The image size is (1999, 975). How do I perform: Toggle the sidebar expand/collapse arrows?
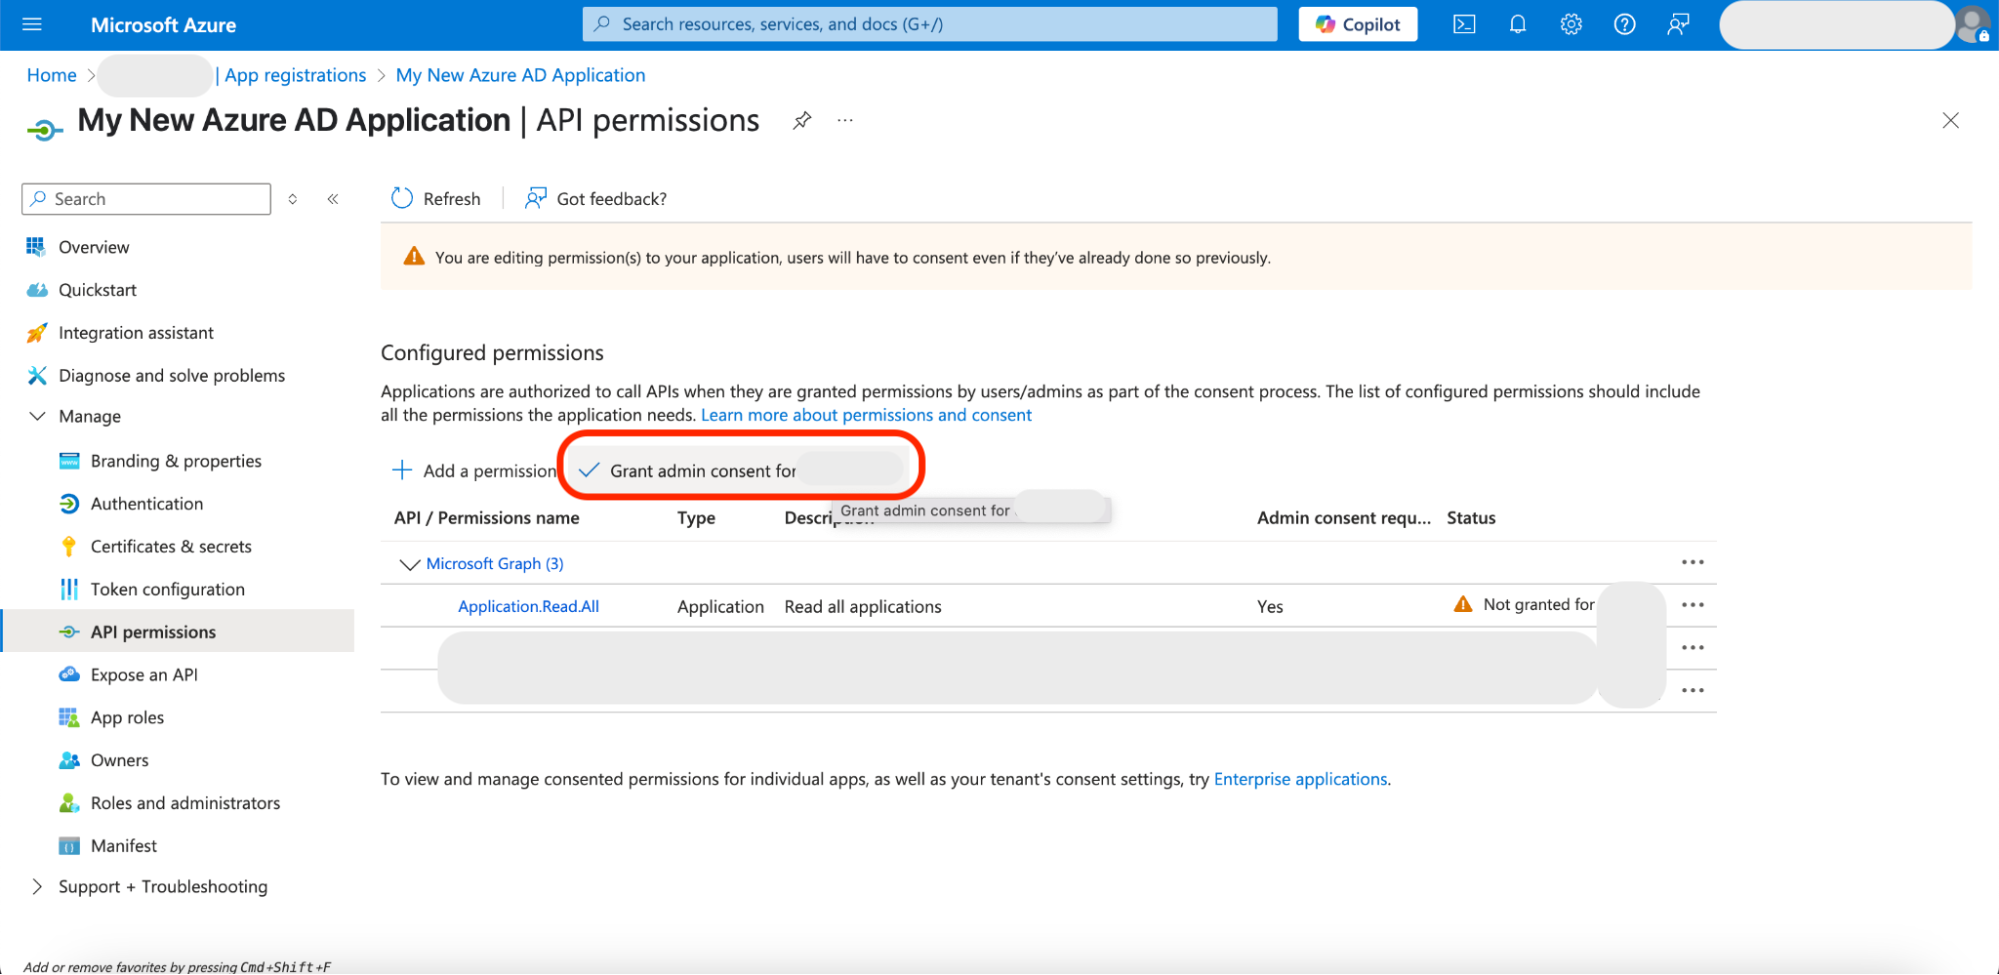pyautogui.click(x=293, y=199)
